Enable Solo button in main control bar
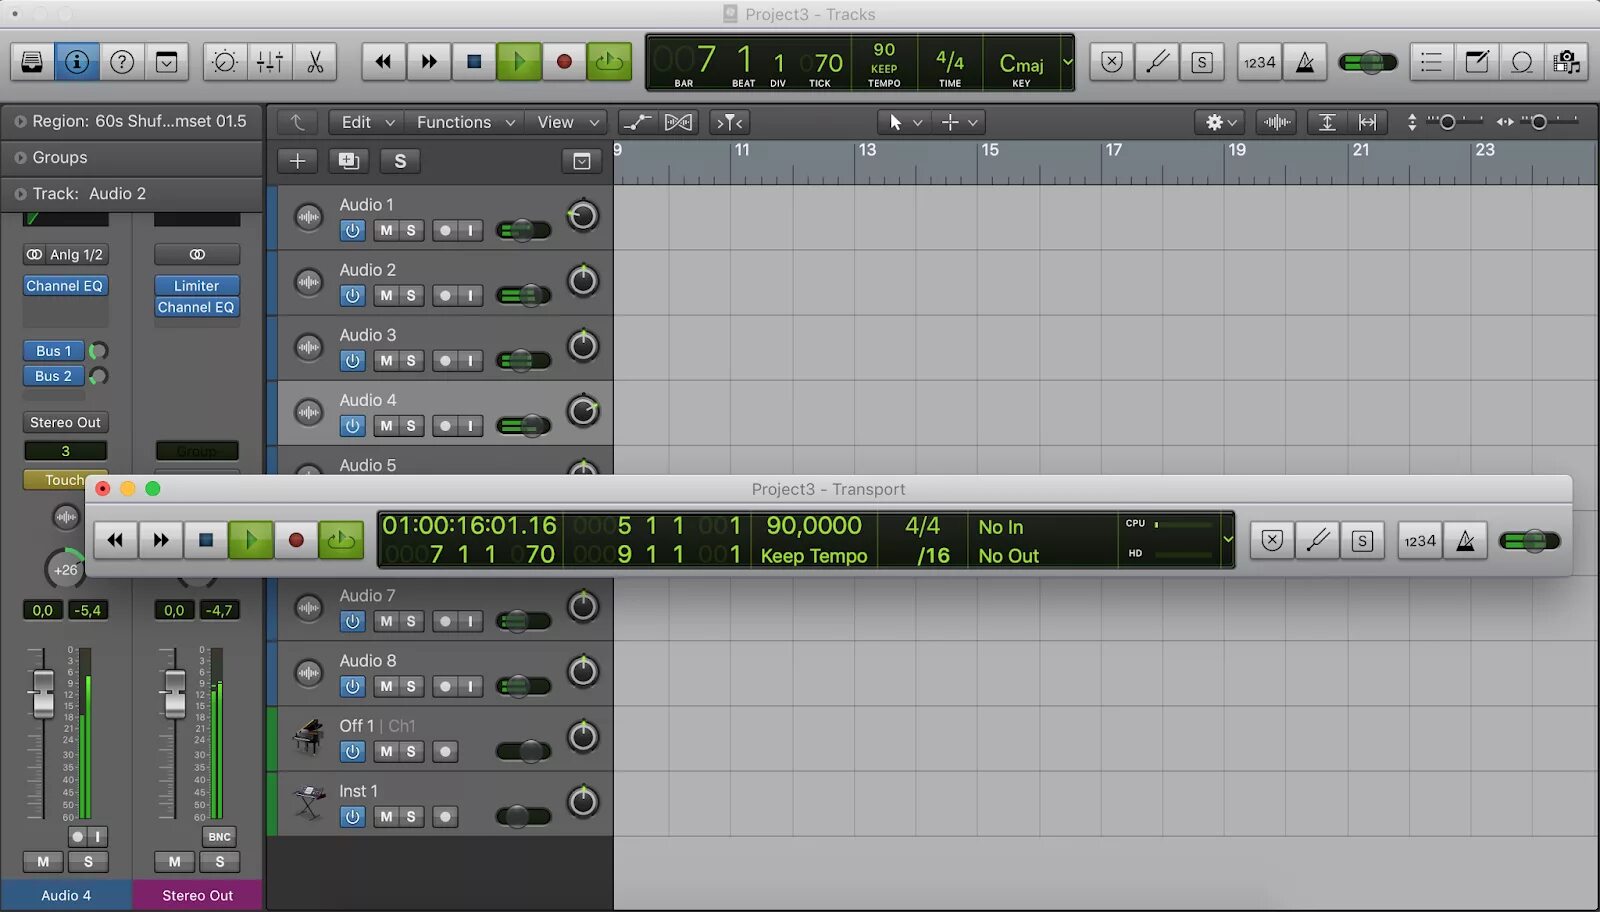The width and height of the screenshot is (1600, 912). [x=1202, y=62]
